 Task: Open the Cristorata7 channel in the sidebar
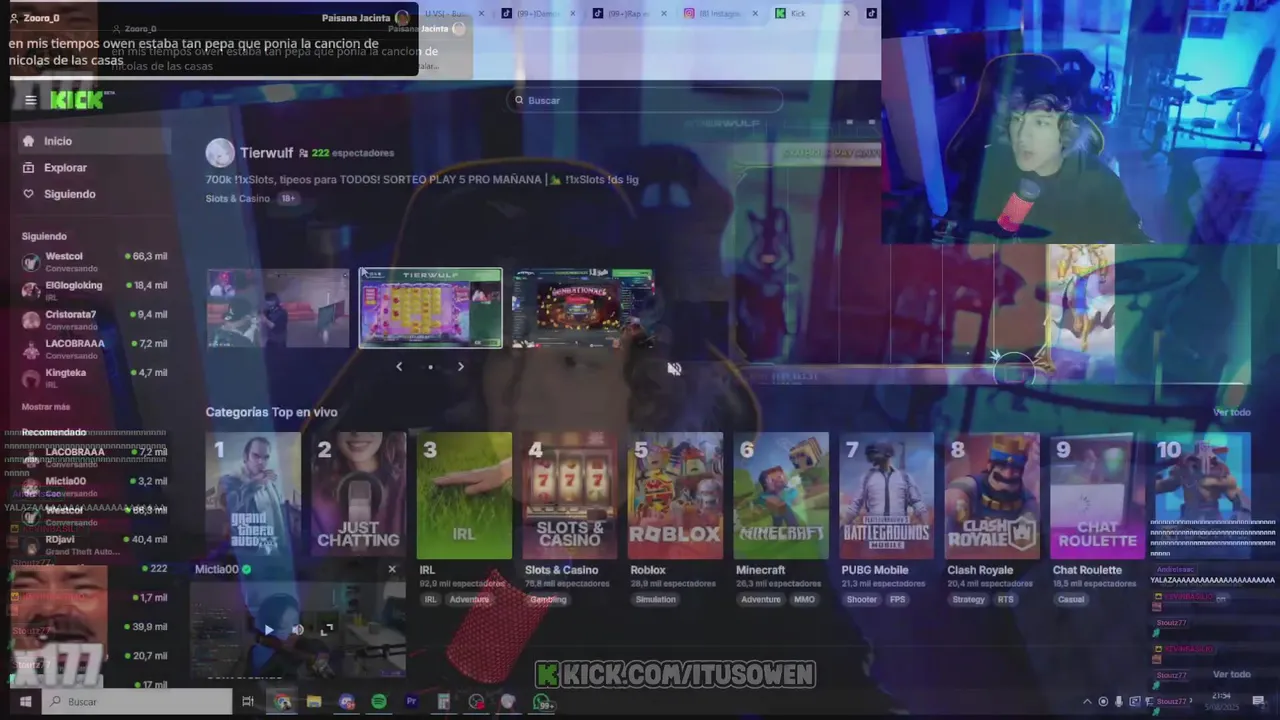(x=94, y=319)
